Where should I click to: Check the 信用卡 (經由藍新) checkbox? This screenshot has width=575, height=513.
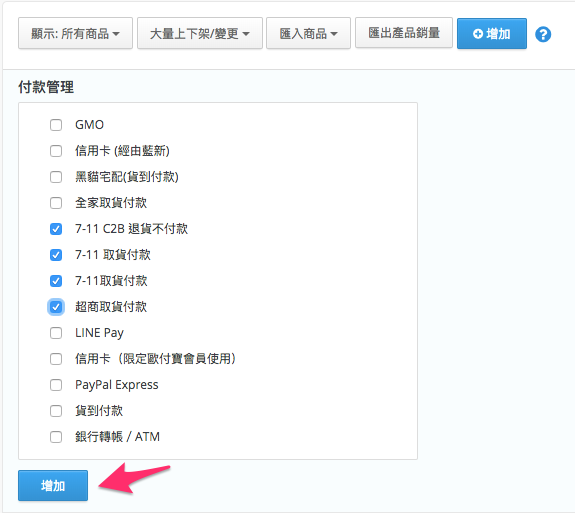point(56,151)
